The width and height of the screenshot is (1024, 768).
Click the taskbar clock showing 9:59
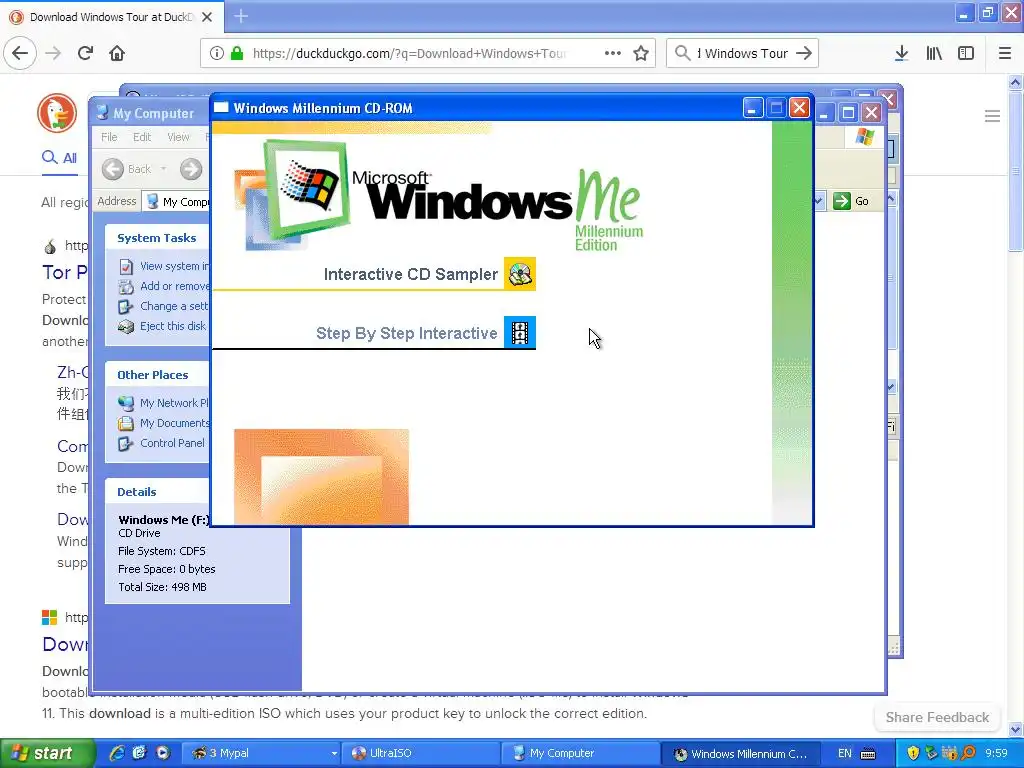pos(996,753)
